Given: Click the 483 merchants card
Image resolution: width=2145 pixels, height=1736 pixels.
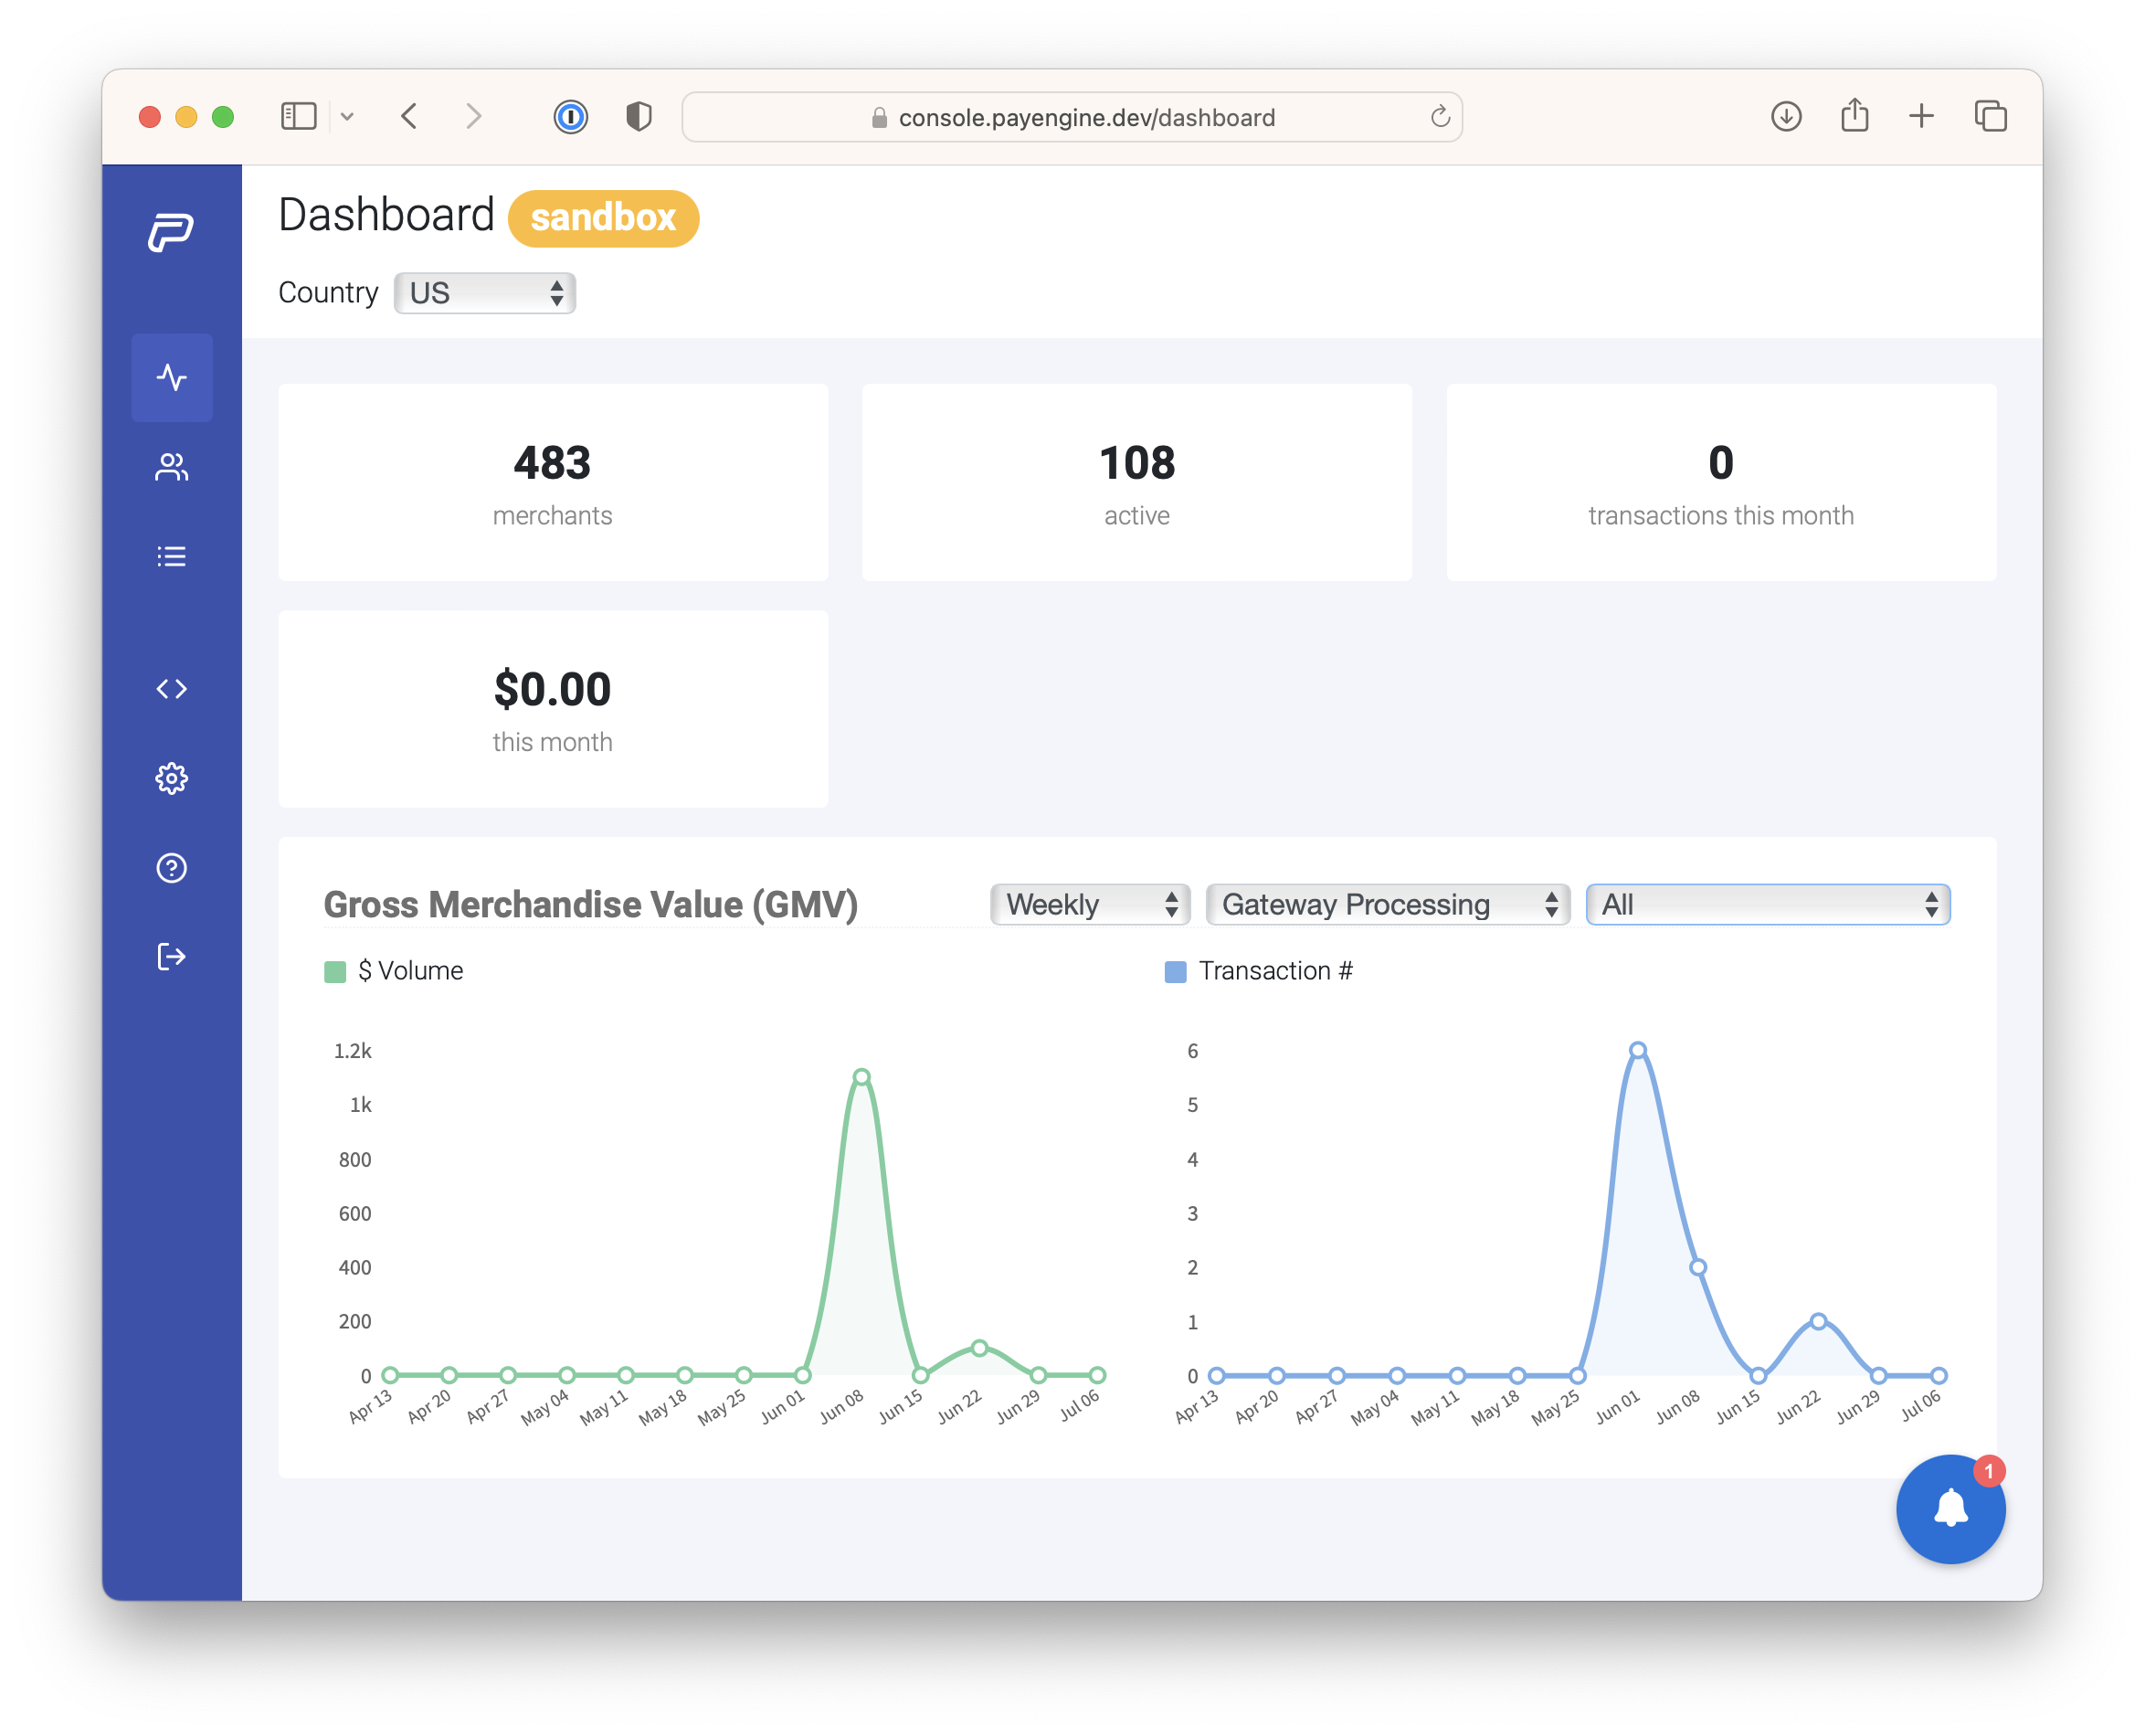Looking at the screenshot, I should click(x=553, y=483).
